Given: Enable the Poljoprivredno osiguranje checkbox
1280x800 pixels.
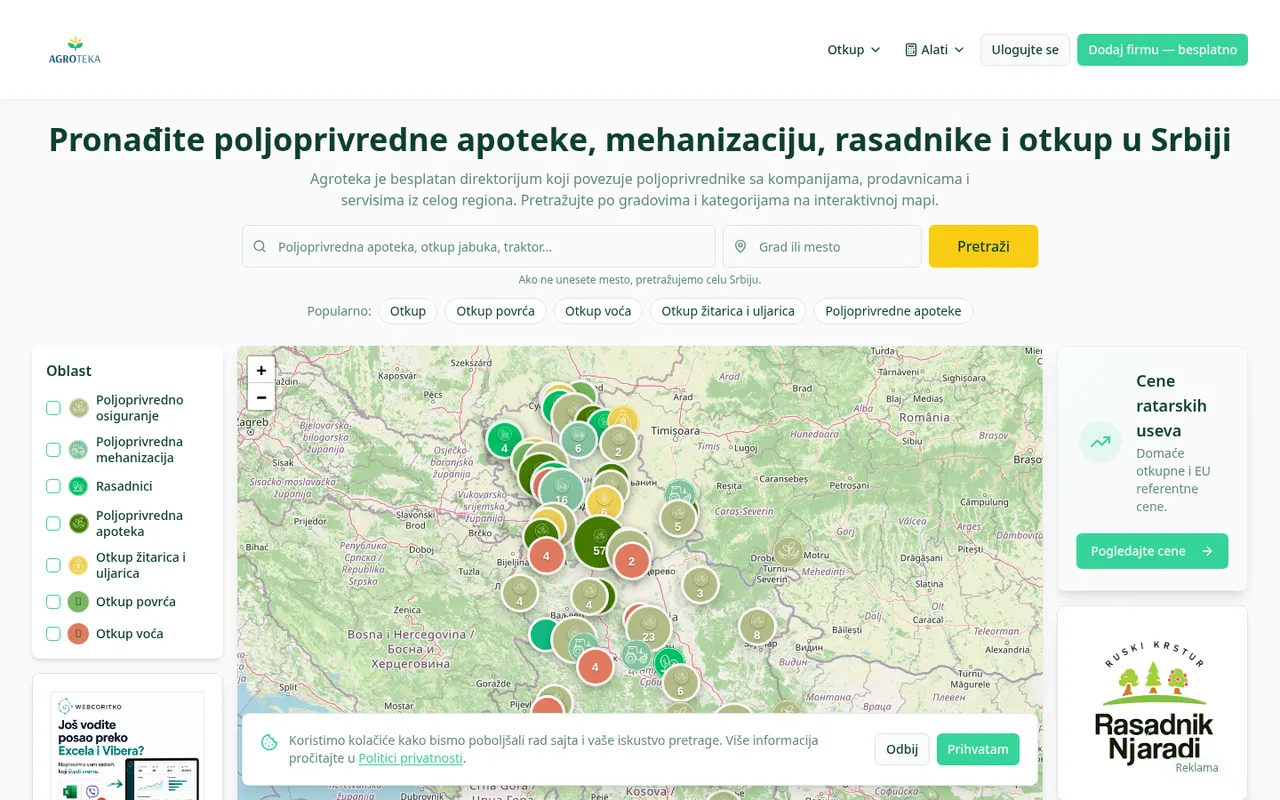Looking at the screenshot, I should 53,408.
